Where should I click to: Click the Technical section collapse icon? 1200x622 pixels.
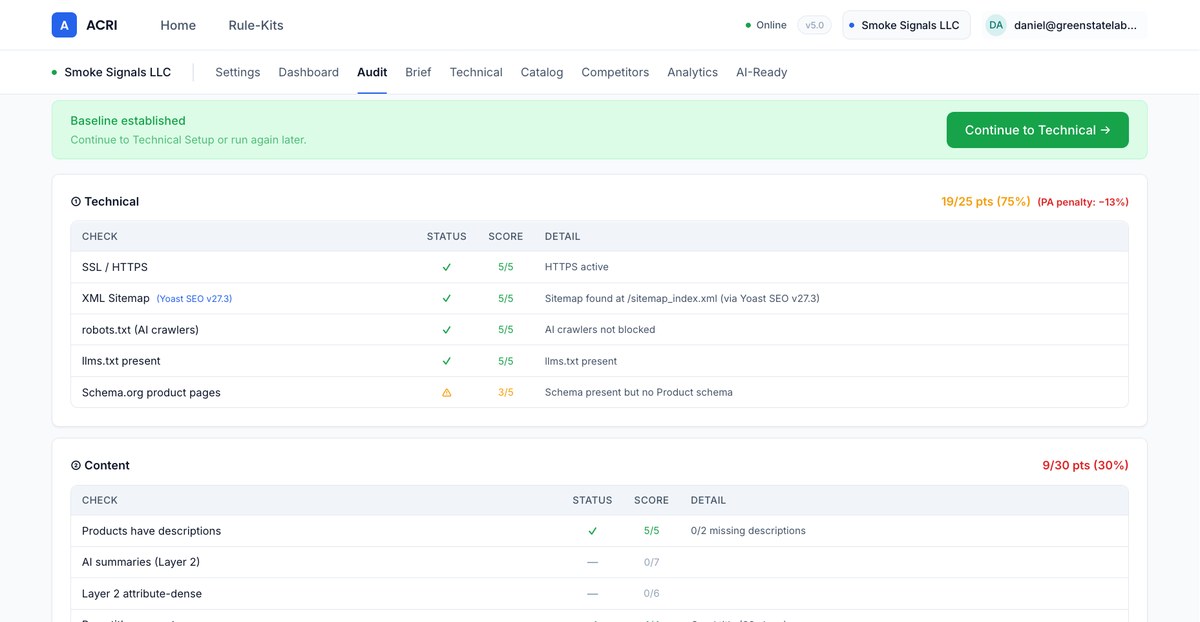coord(76,202)
